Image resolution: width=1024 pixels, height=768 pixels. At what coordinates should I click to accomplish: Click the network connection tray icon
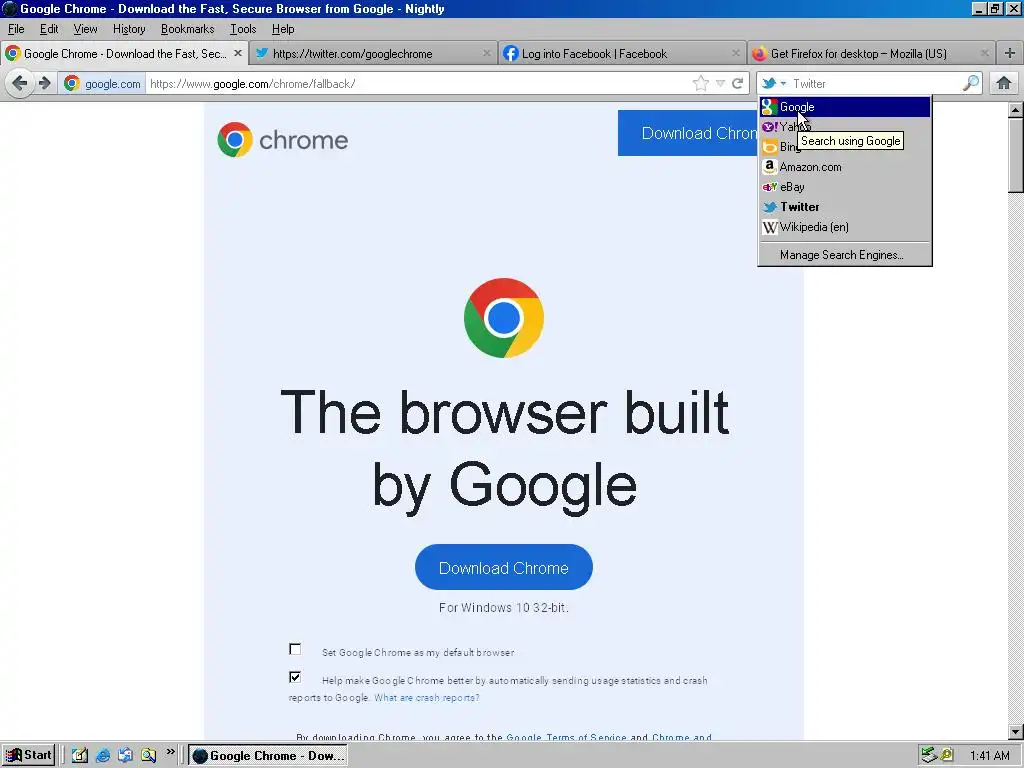click(929, 756)
